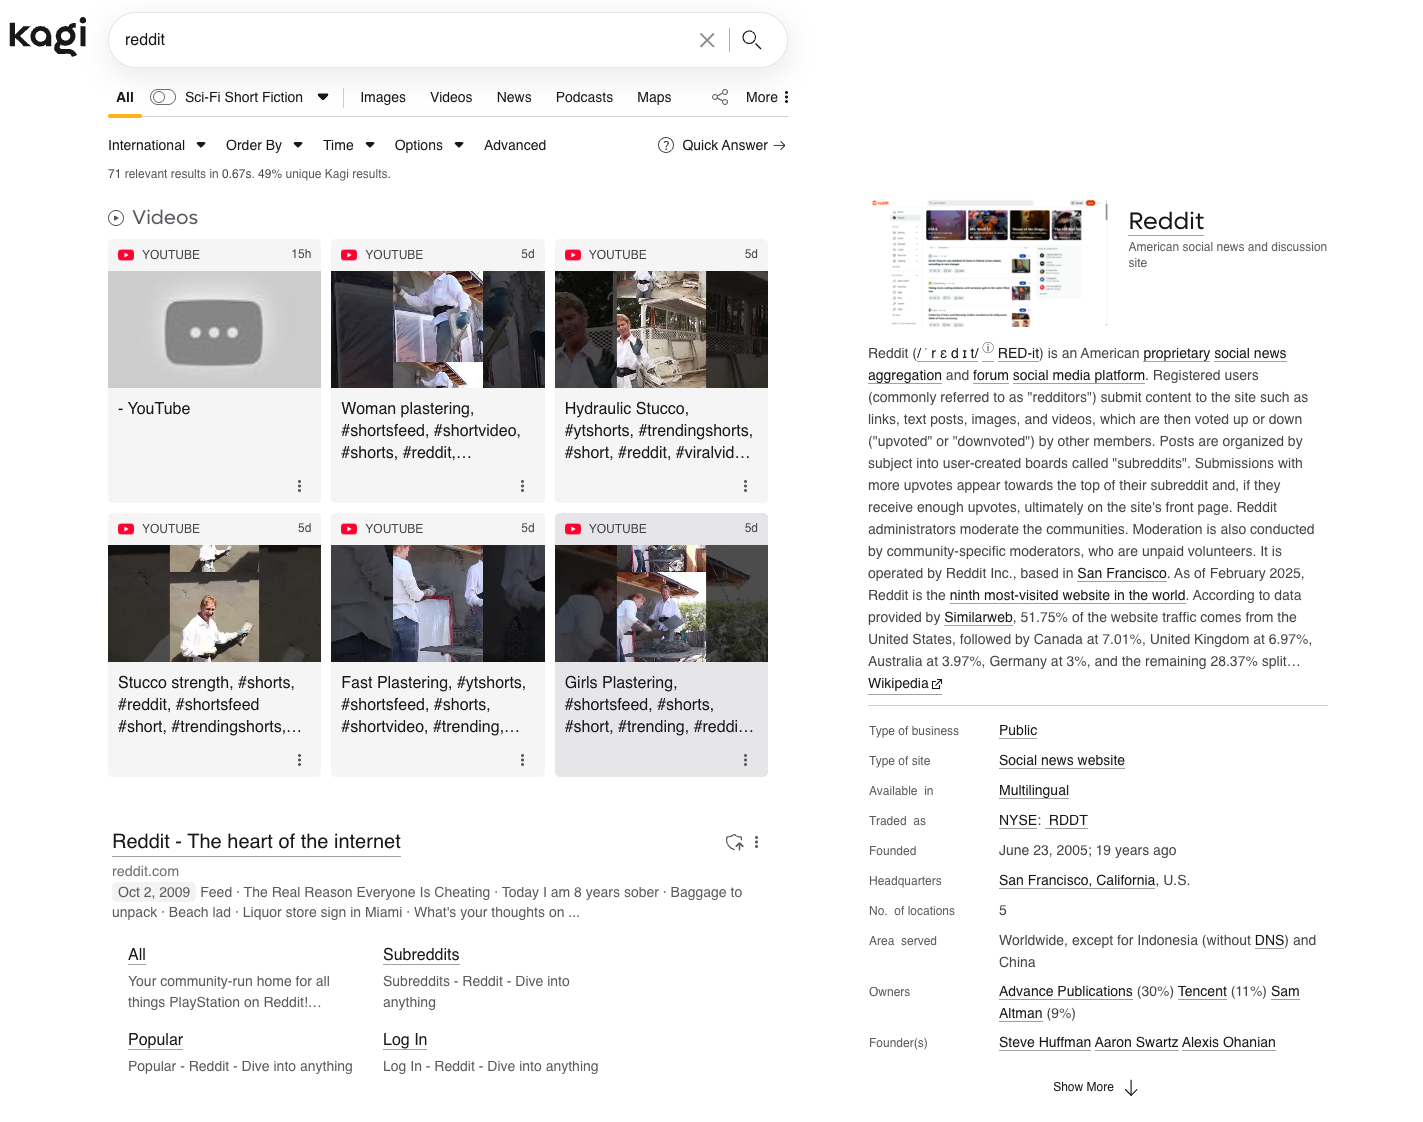Click the ninth most-visited website link
Image resolution: width=1423 pixels, height=1122 pixels.
coord(1066,595)
